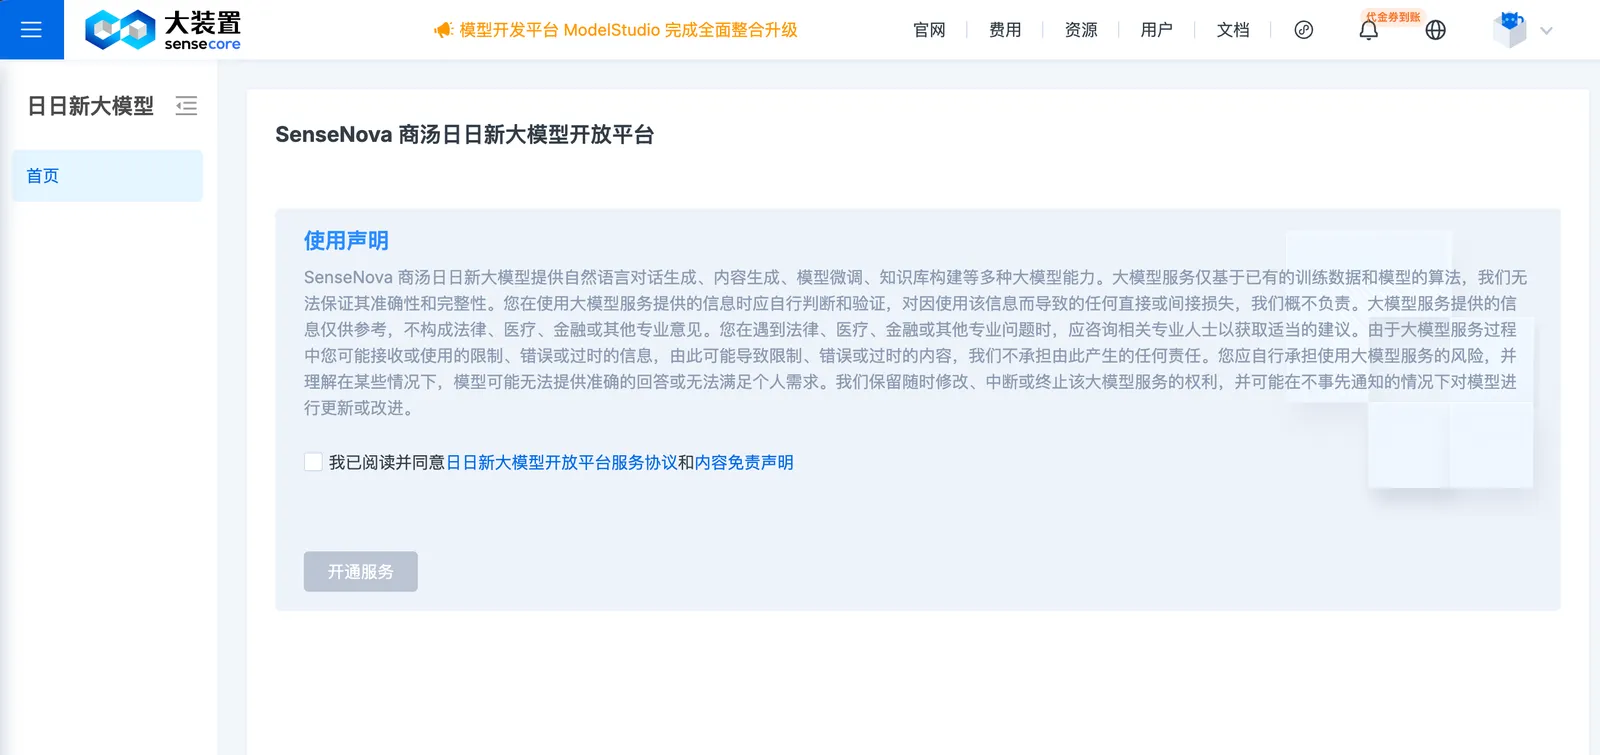Check the agreement checkbox
The width and height of the screenshot is (1600, 755).
[313, 462]
